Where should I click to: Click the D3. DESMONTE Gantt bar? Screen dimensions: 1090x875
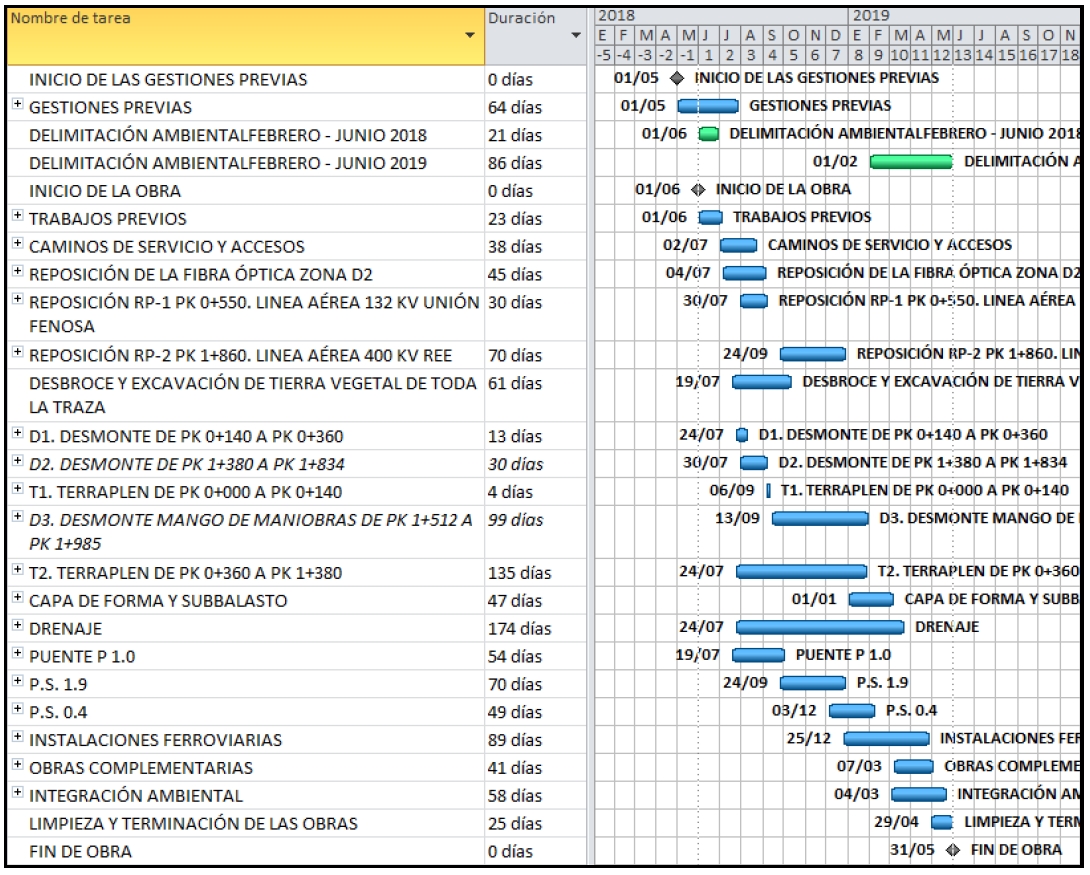coord(820,518)
